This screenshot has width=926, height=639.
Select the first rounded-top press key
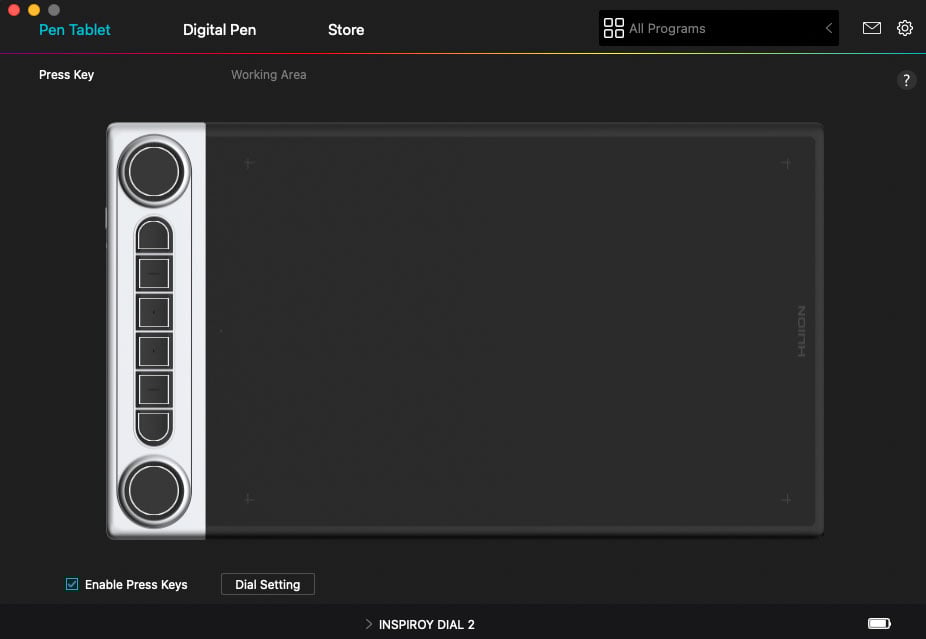(x=154, y=236)
